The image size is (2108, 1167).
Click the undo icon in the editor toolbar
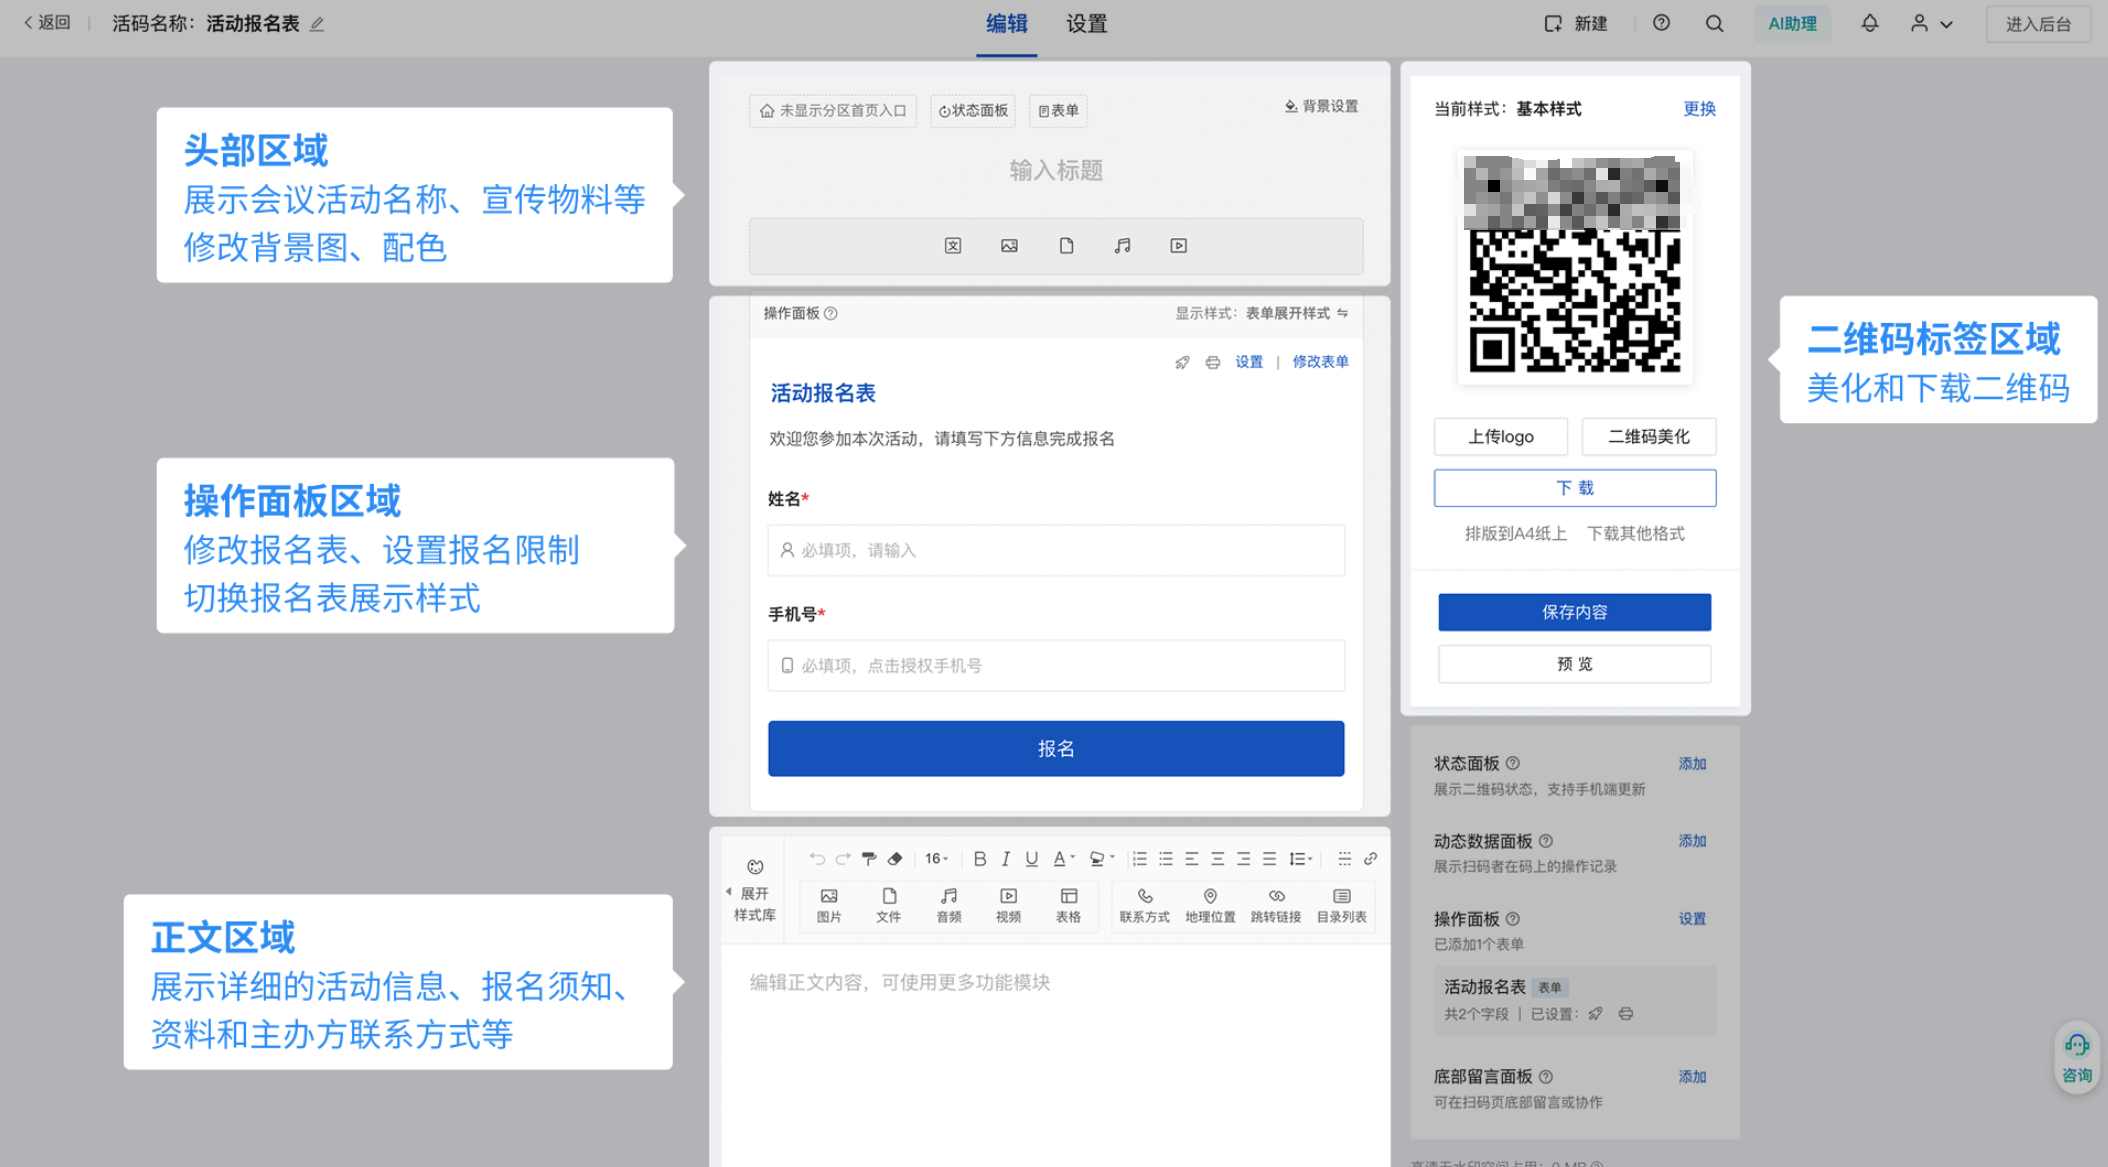click(x=817, y=859)
